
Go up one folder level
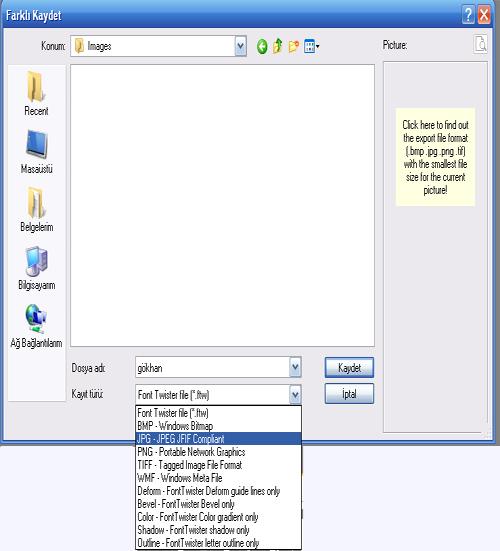[x=278, y=46]
